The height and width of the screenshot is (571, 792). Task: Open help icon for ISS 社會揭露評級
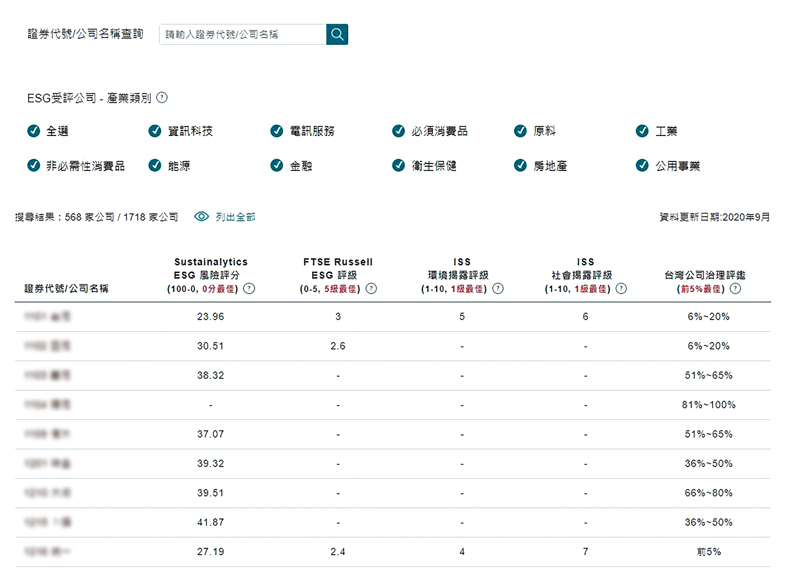(621, 289)
